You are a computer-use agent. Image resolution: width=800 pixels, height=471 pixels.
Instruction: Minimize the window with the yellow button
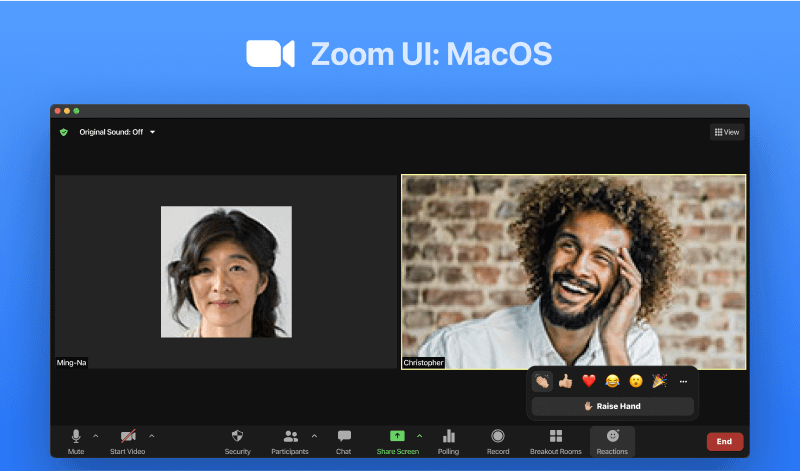click(x=67, y=111)
